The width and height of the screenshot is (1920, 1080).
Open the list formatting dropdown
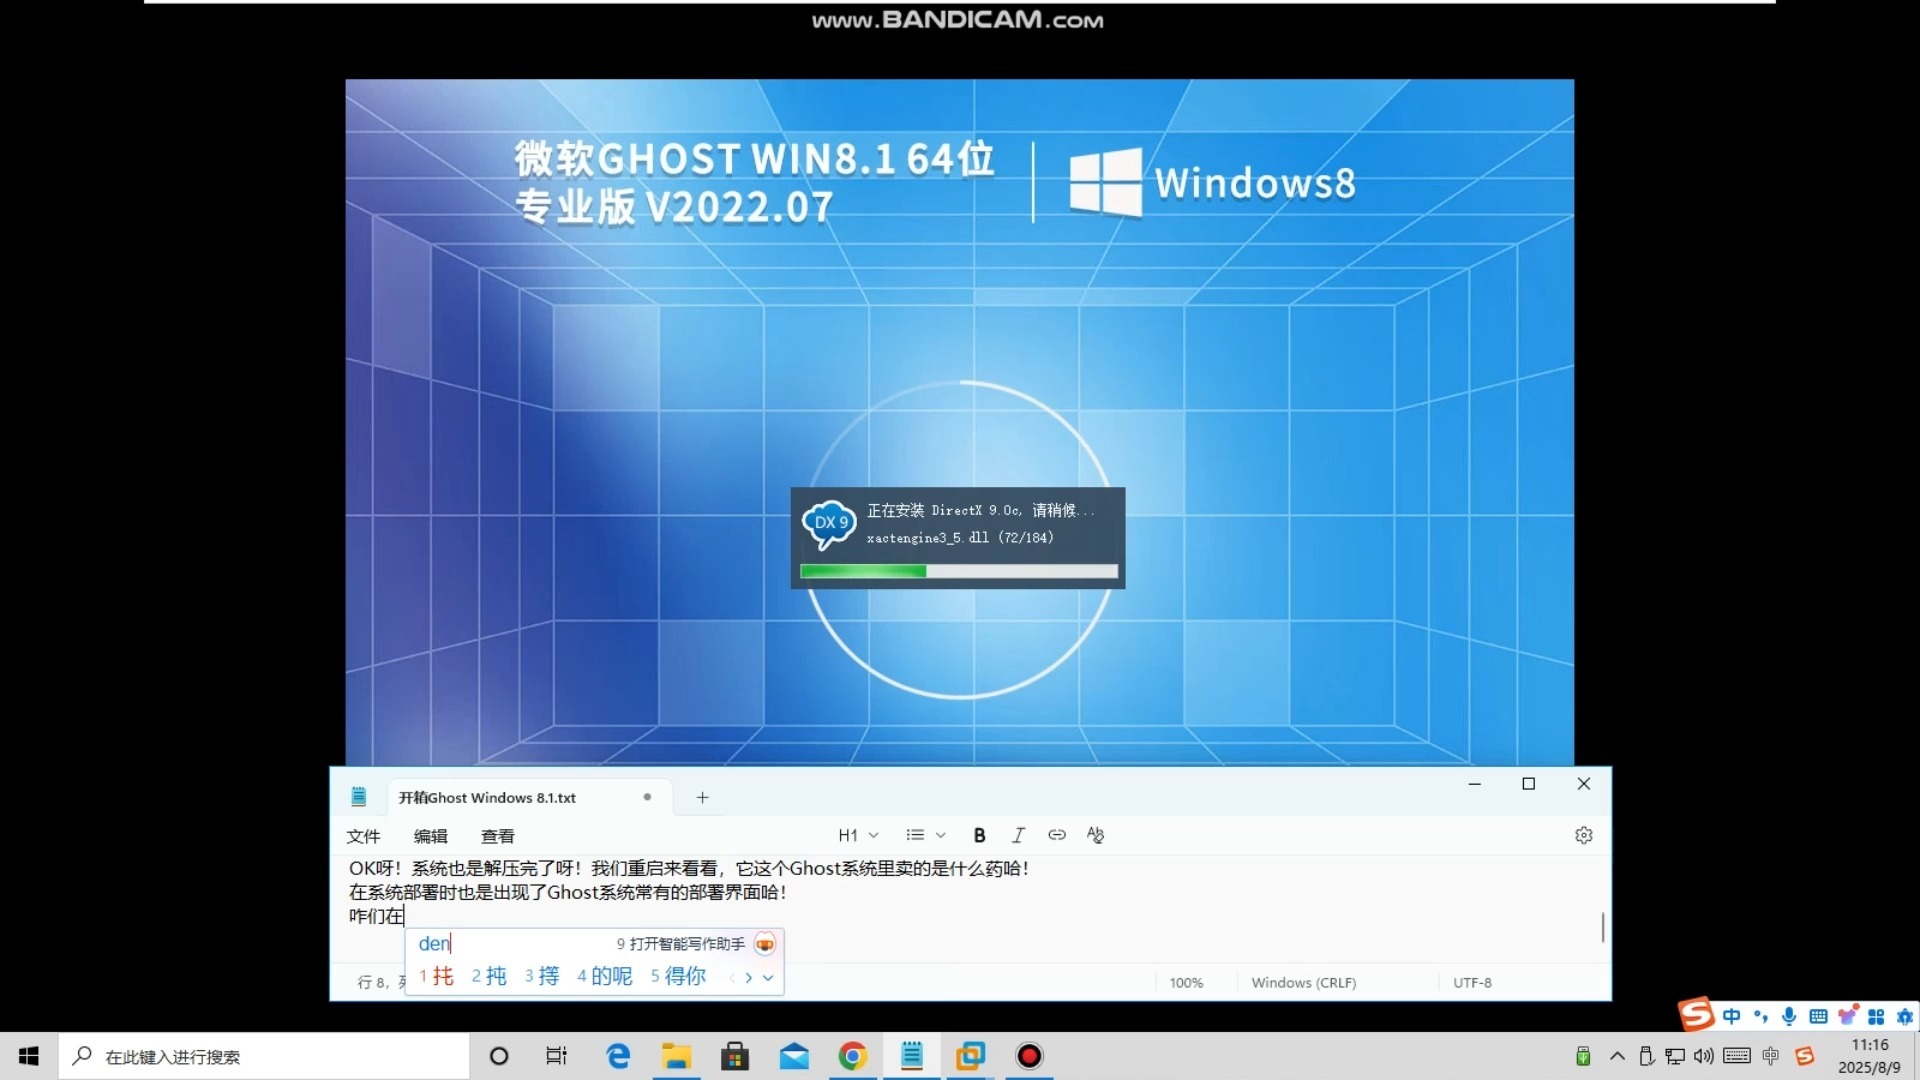[925, 835]
